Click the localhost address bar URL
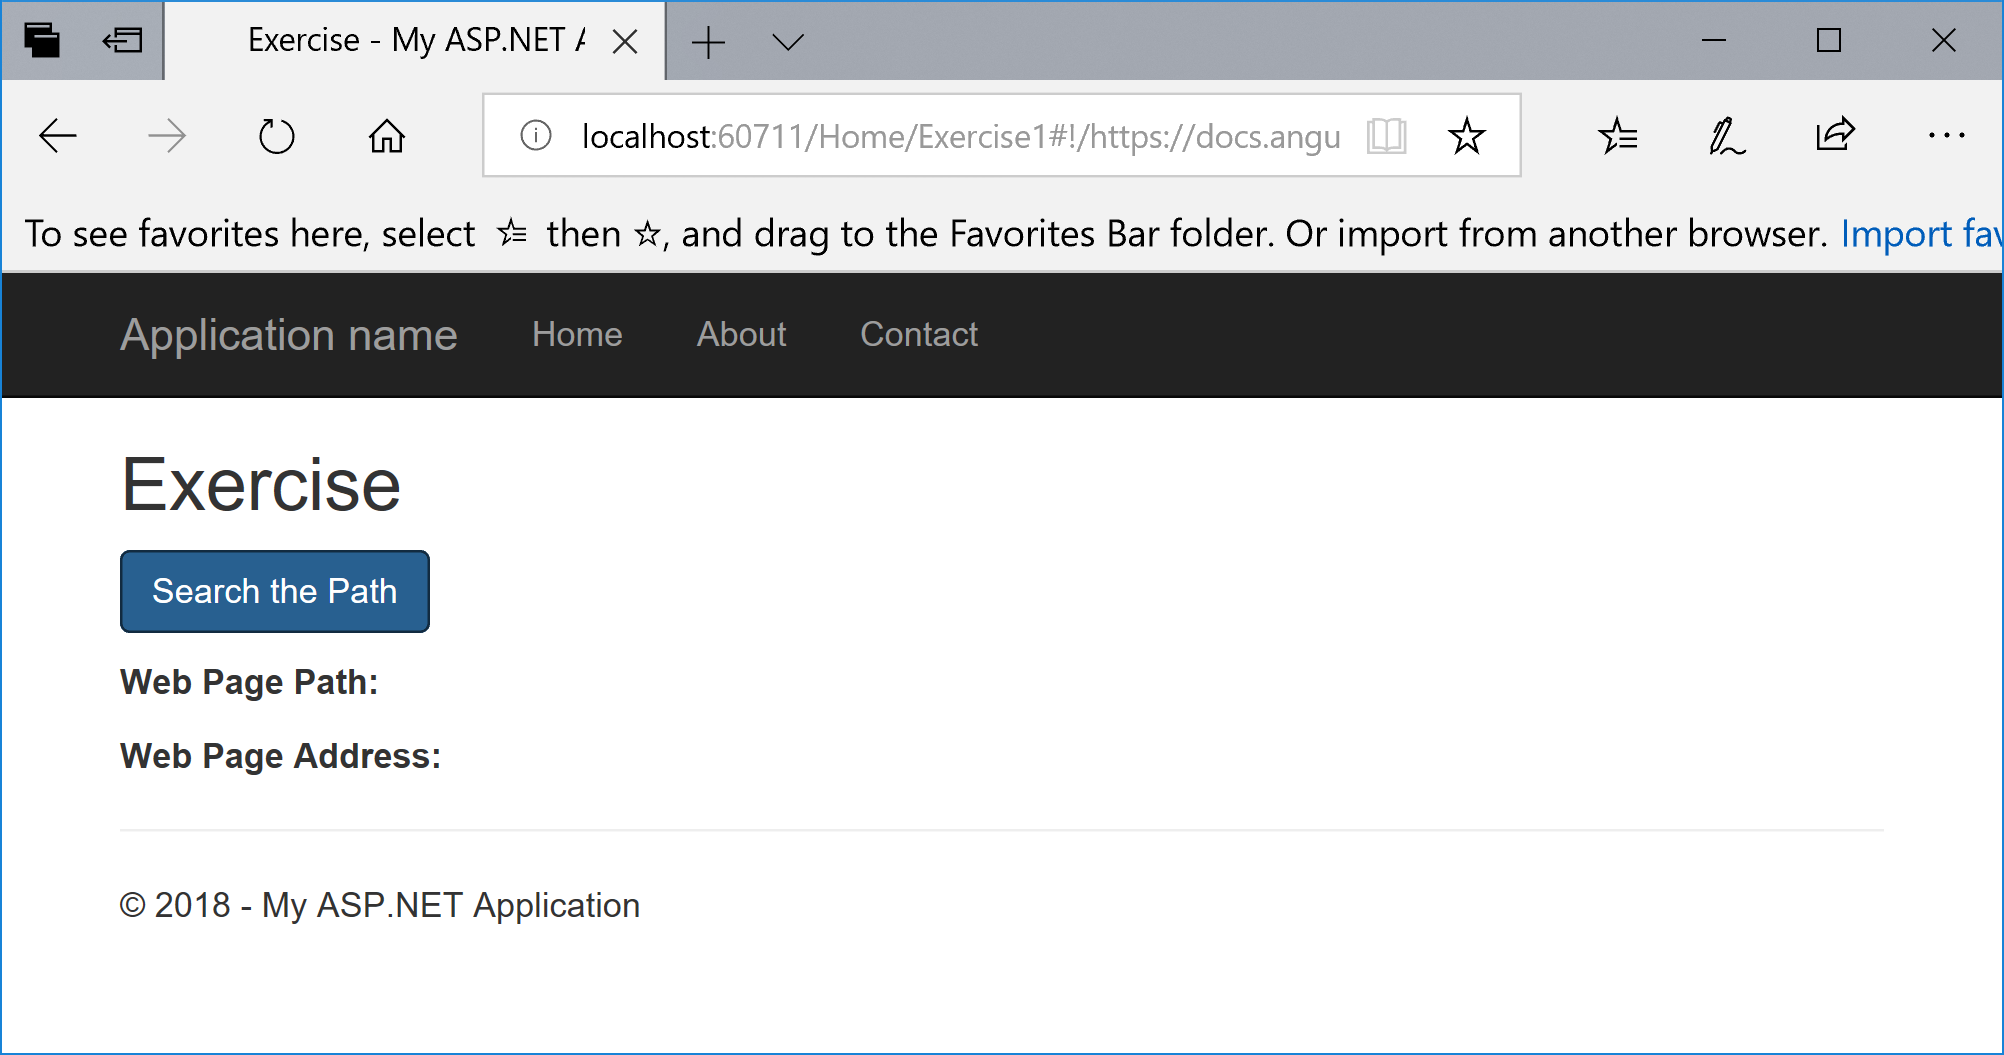The width and height of the screenshot is (2004, 1055). [961, 136]
